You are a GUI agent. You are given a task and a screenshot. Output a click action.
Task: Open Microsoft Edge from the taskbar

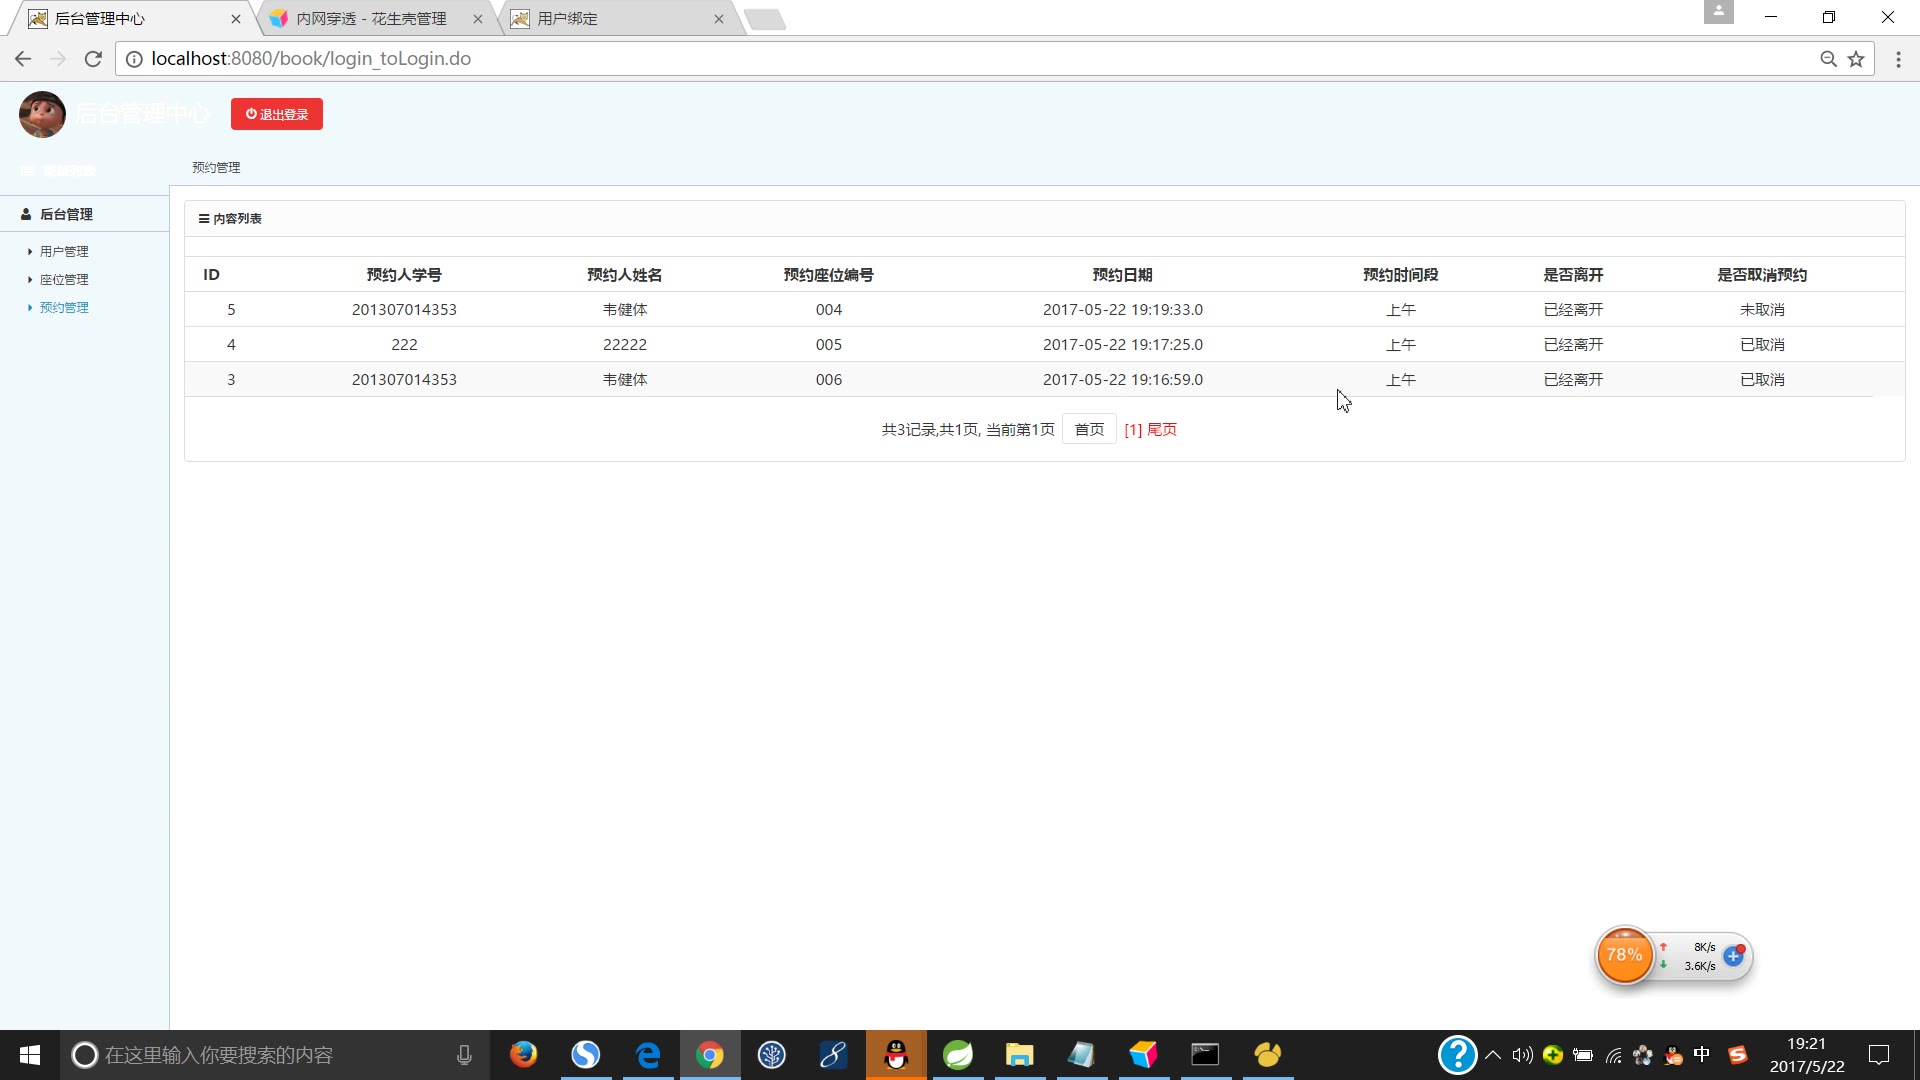(x=648, y=1055)
